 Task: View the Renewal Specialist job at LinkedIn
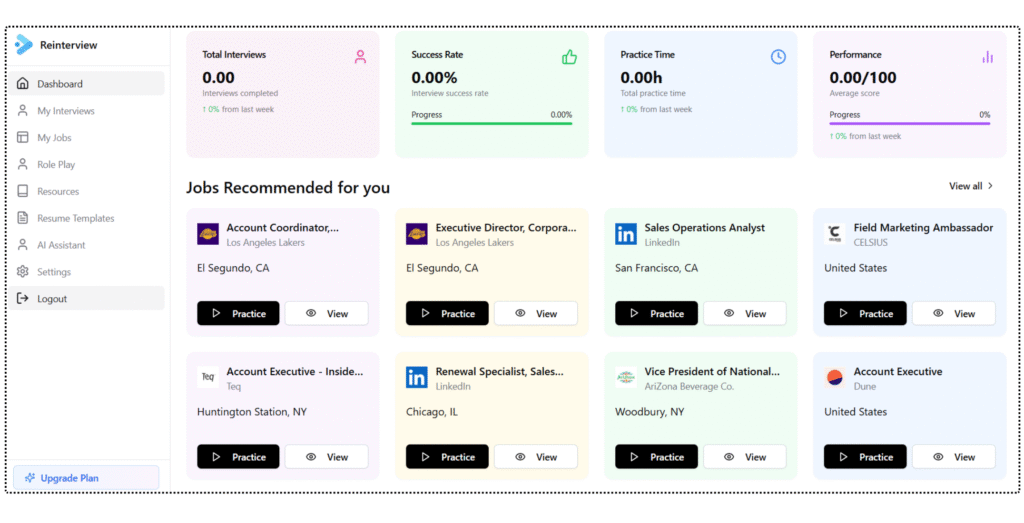click(535, 457)
